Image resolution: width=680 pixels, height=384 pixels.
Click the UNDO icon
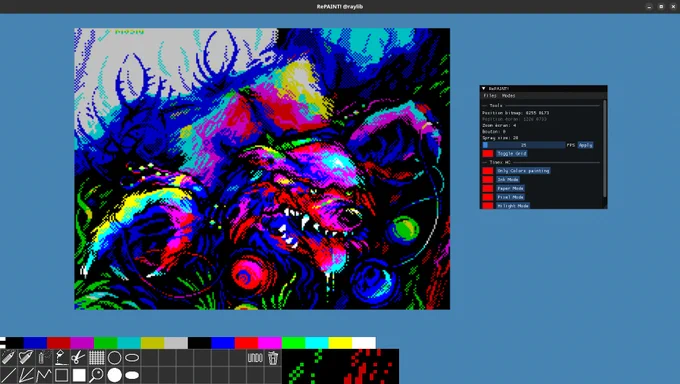(x=255, y=358)
